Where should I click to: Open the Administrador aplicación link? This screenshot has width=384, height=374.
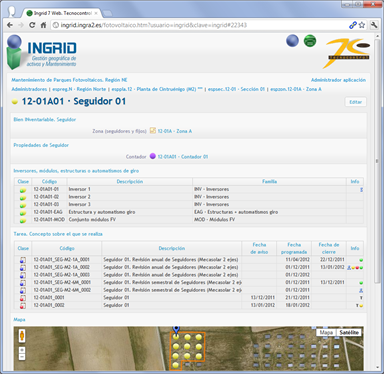click(338, 80)
